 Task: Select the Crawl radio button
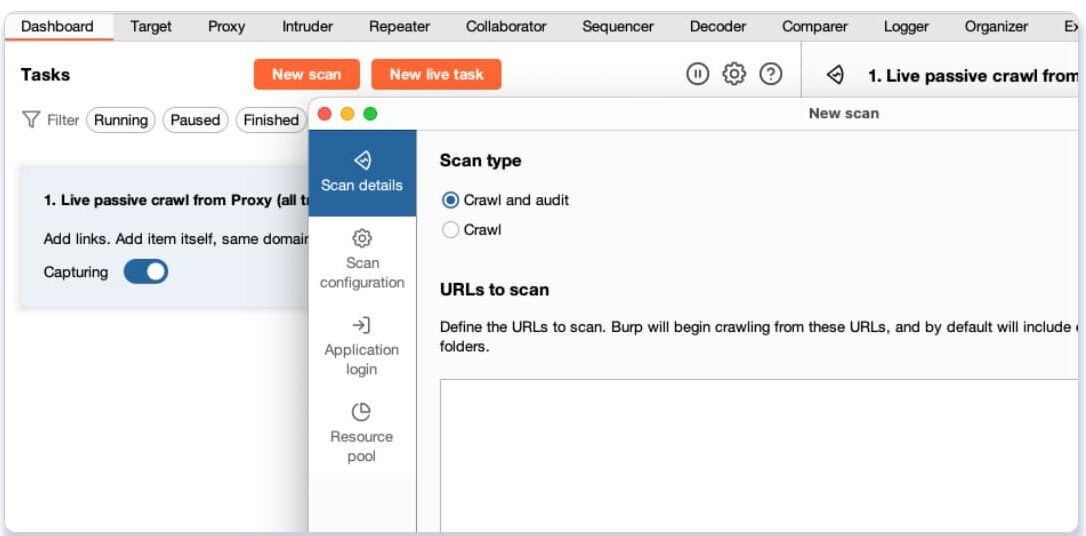click(x=451, y=230)
